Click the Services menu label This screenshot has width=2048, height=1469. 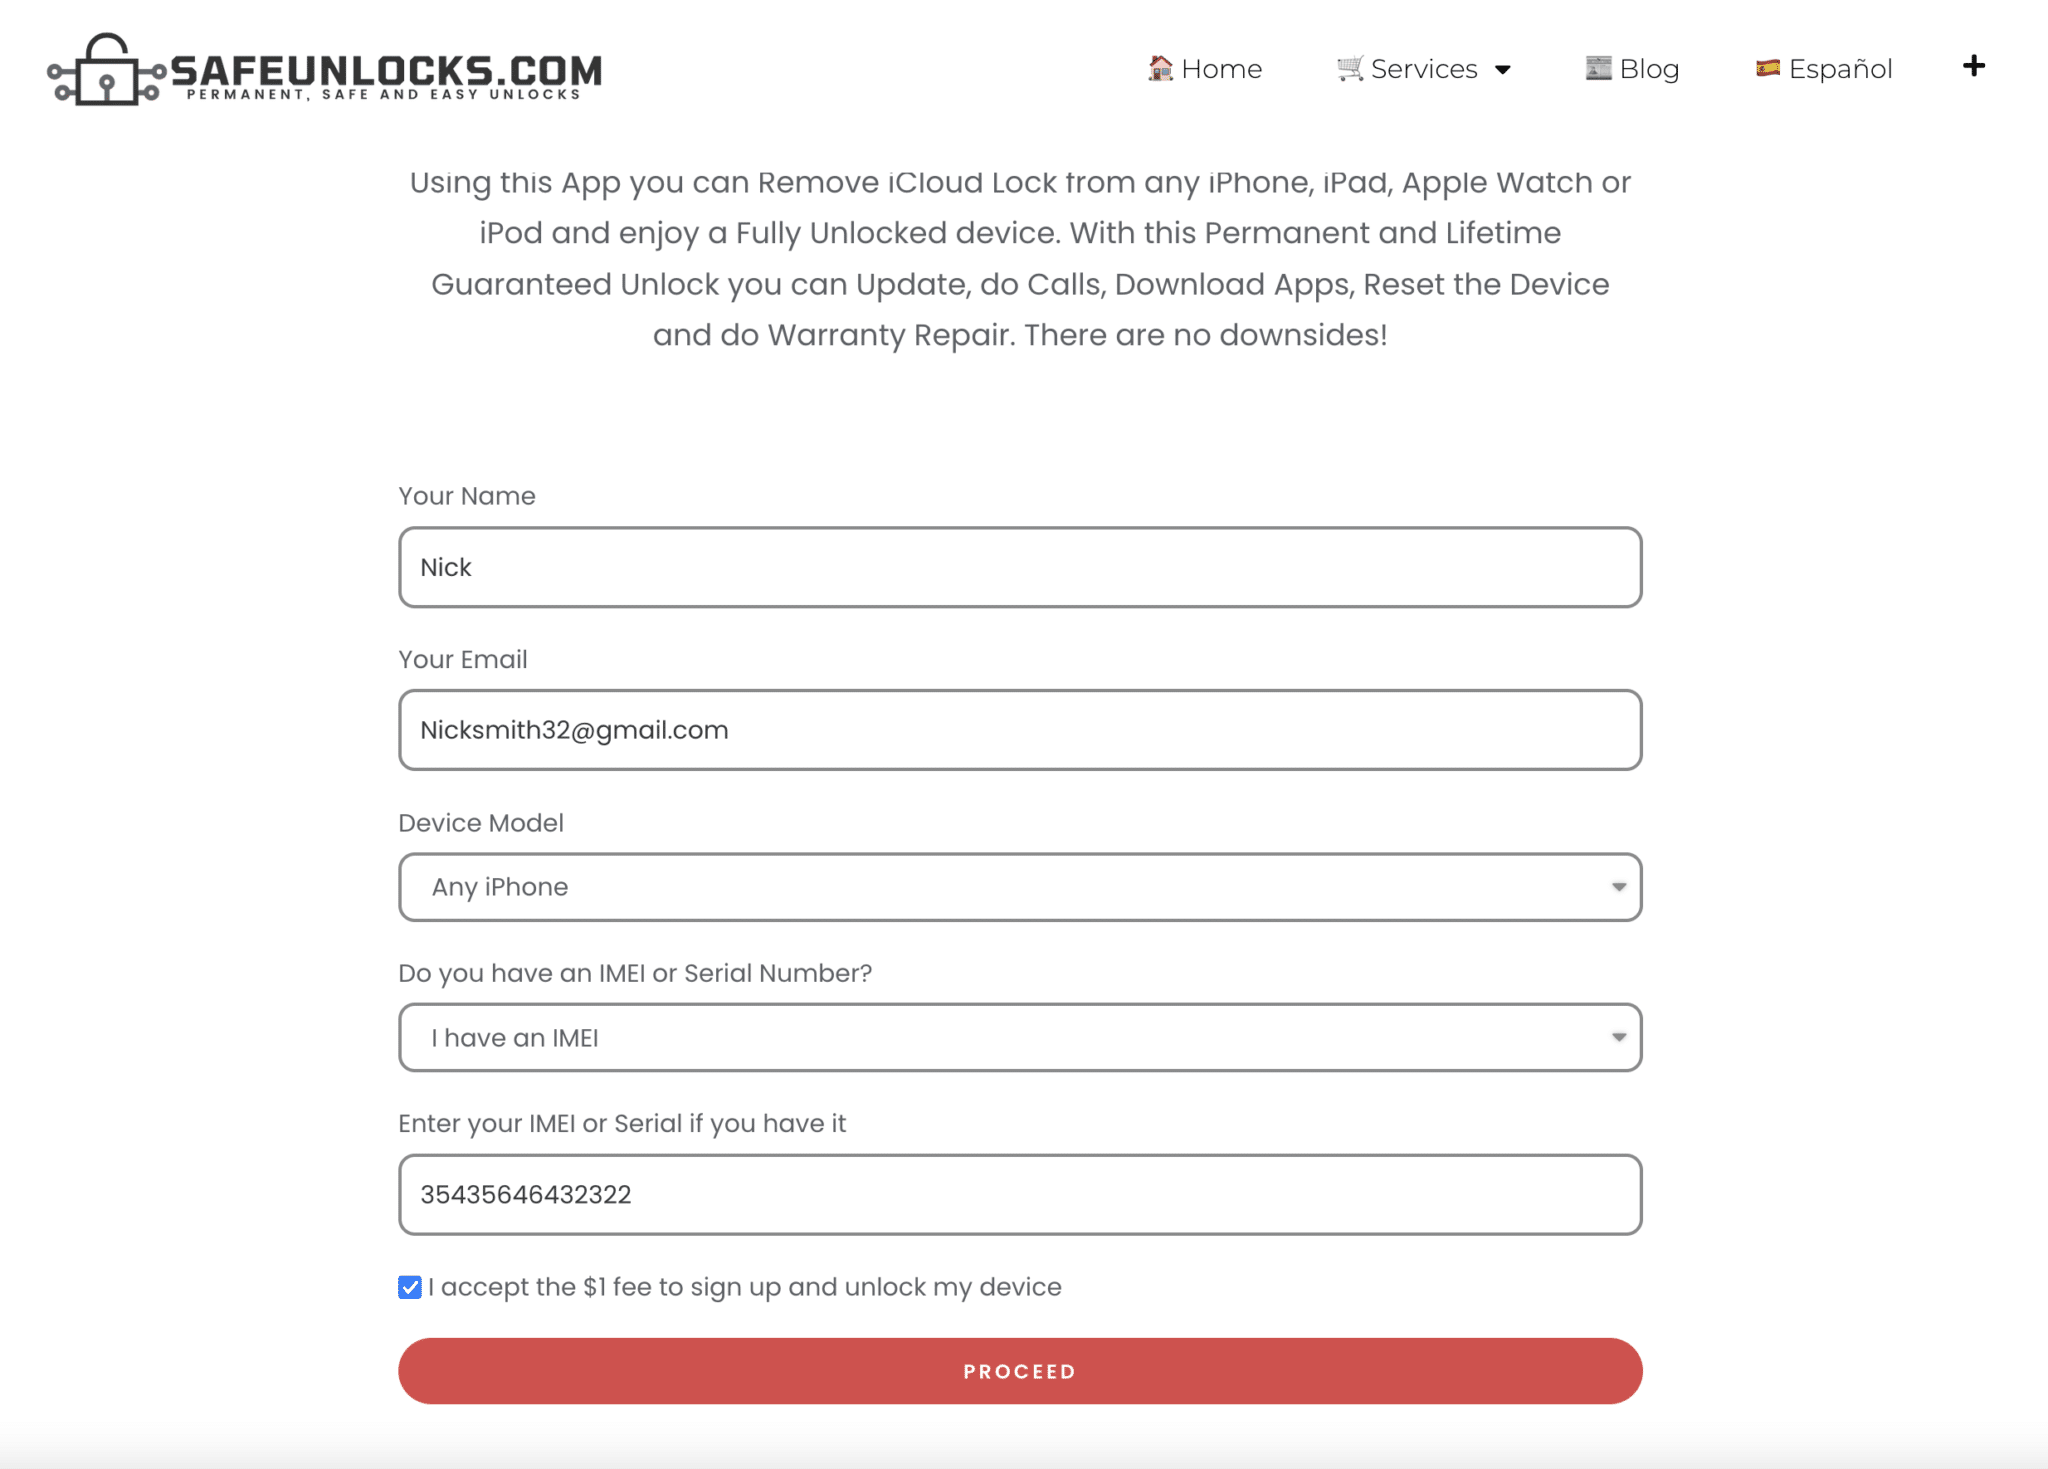click(1424, 69)
